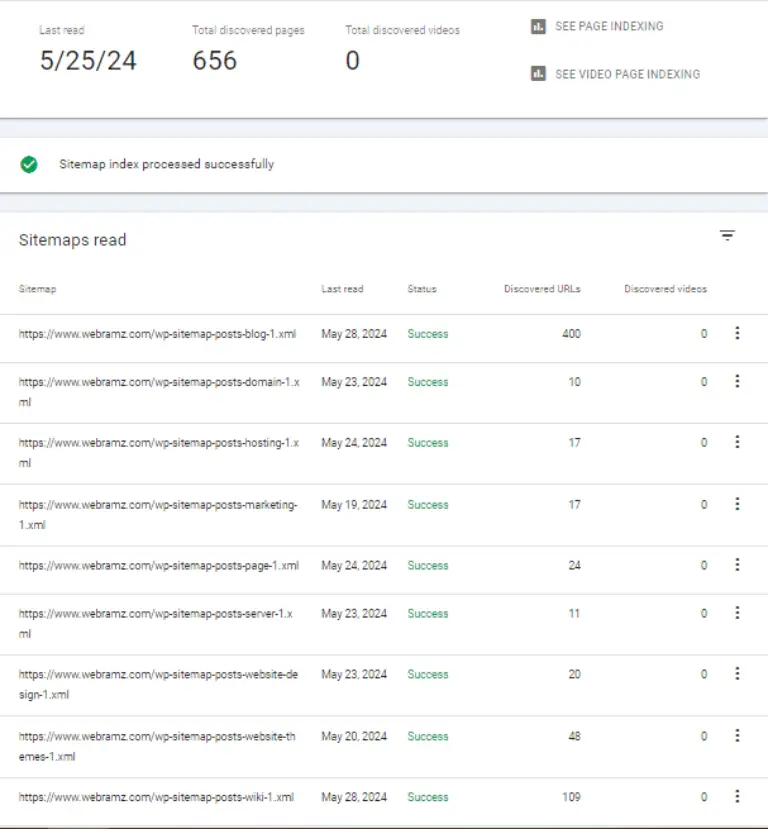Select the wp-sitemap-posts-website-themes-1.xml sitemap URL

[157, 746]
